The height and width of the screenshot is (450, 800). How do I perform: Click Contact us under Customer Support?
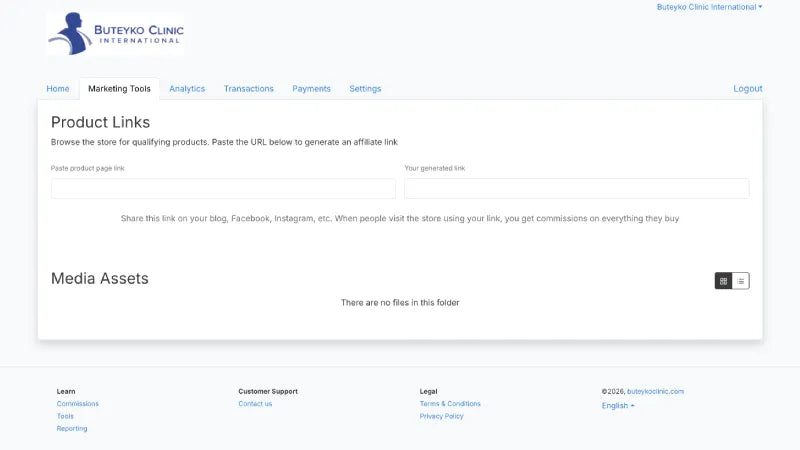(255, 404)
